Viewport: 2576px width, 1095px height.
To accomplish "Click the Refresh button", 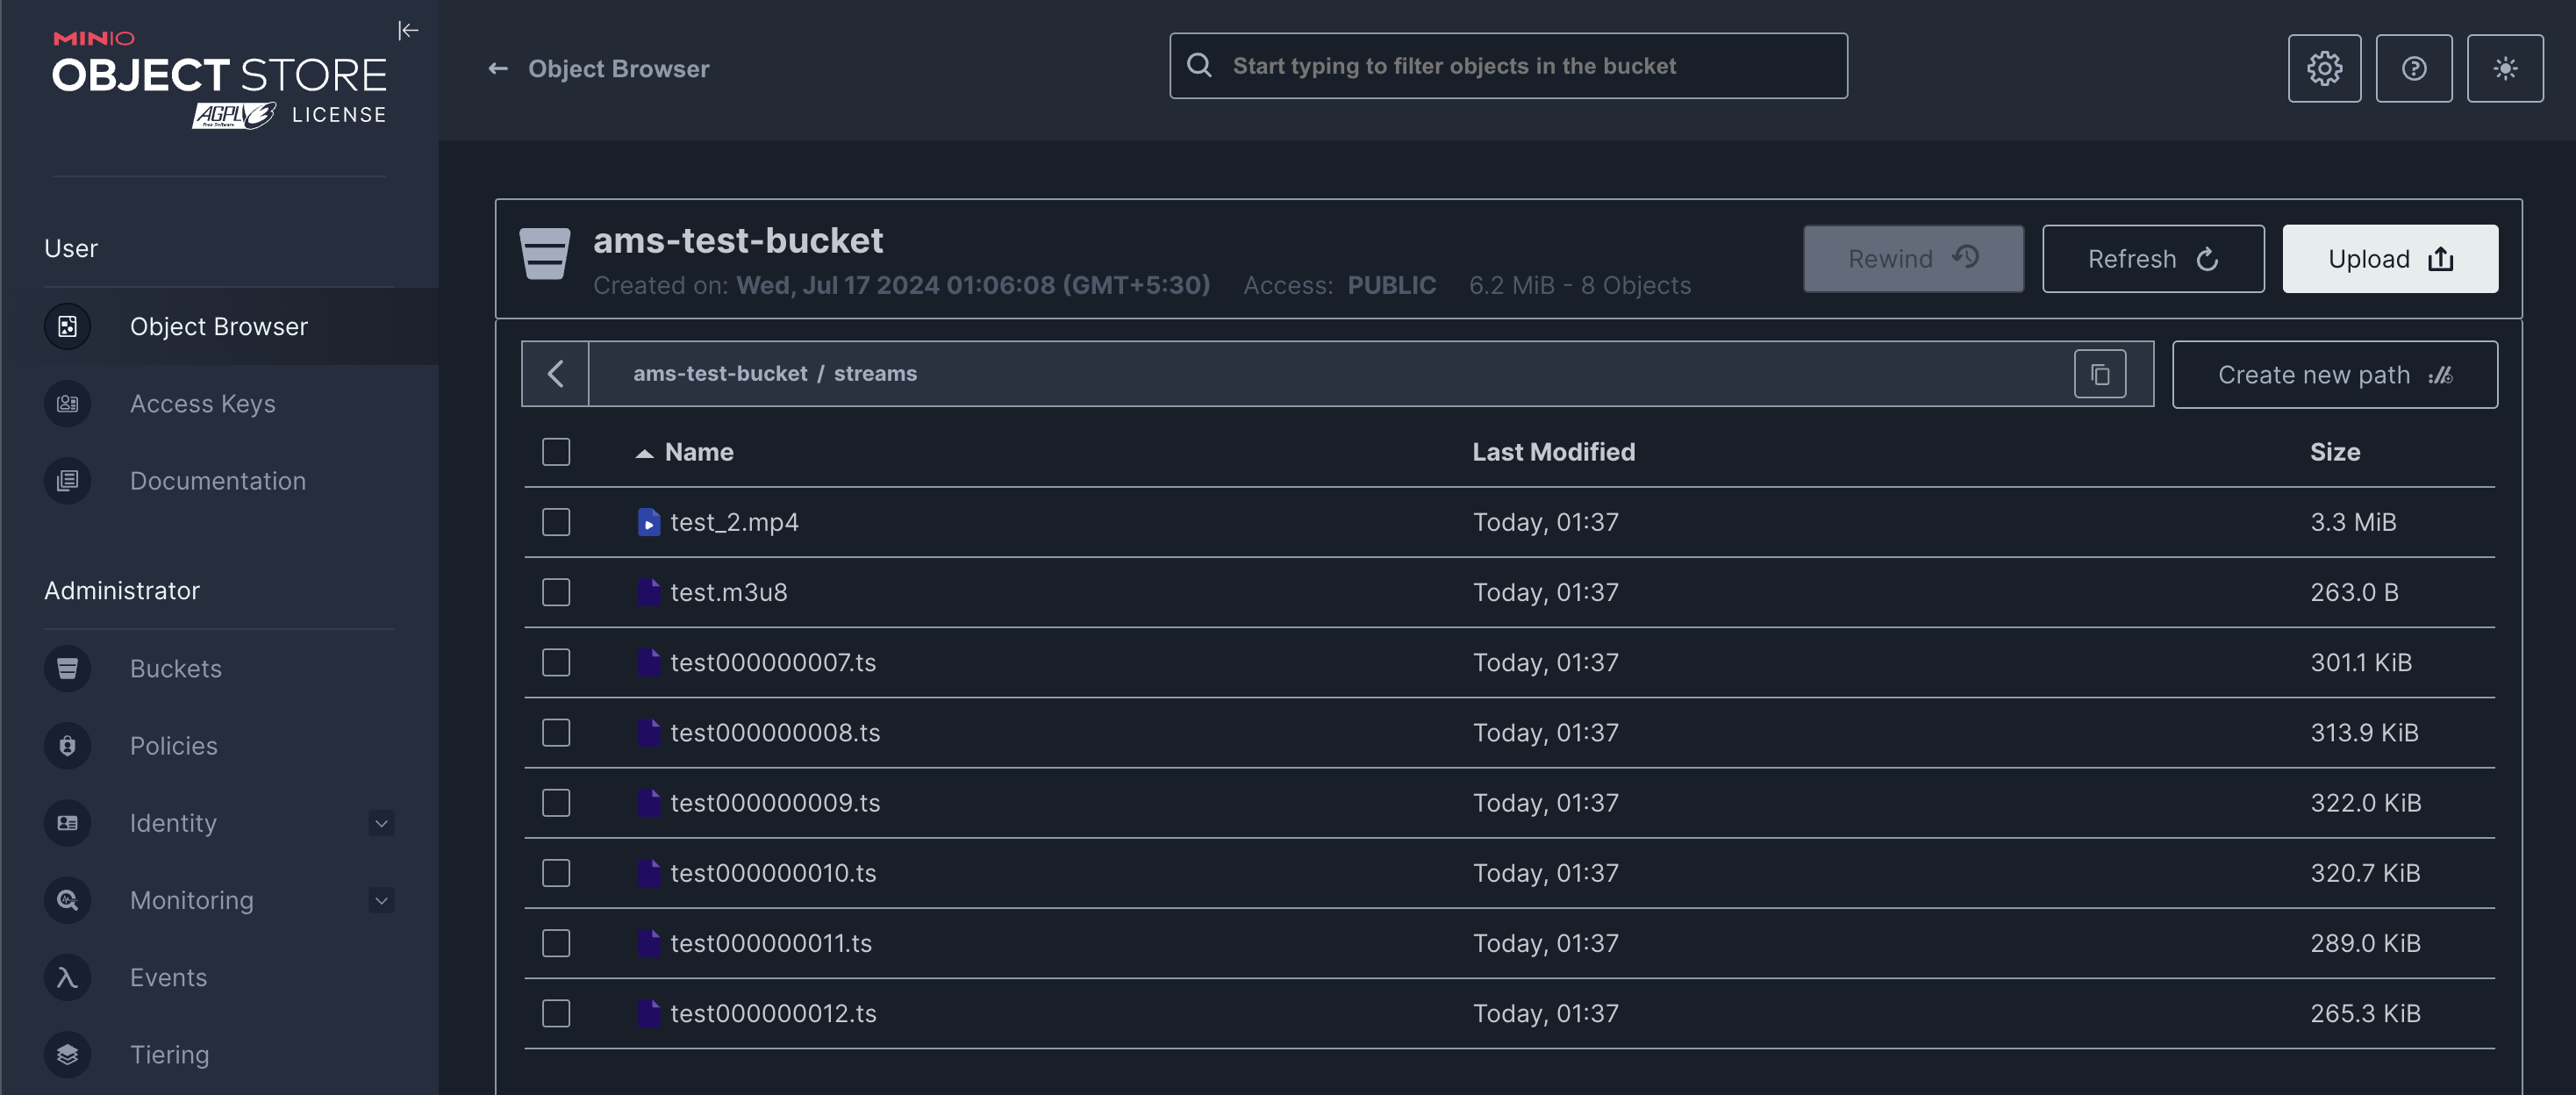I will (2152, 259).
